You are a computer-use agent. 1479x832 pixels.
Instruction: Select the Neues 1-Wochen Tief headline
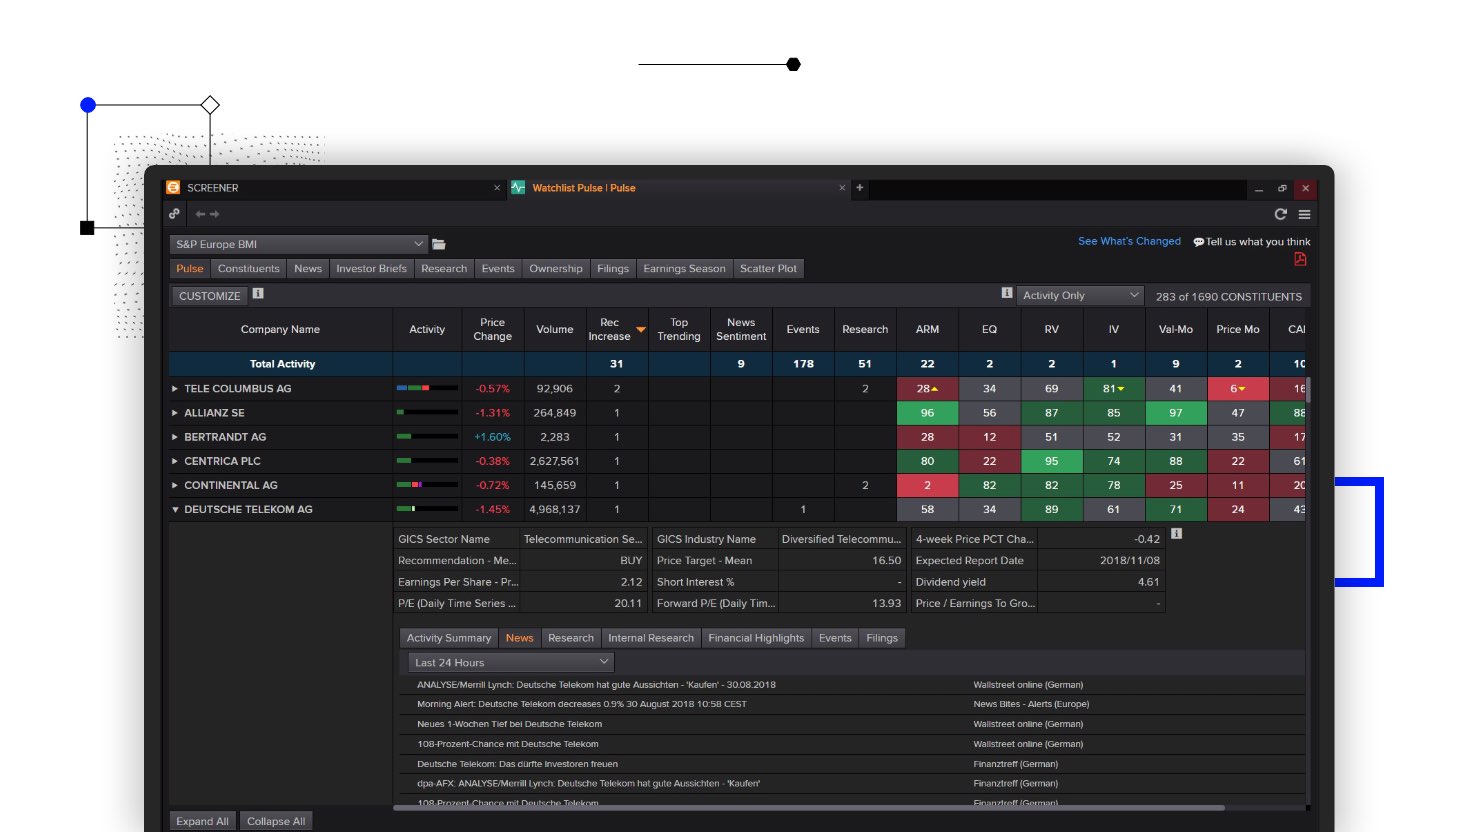(x=509, y=724)
